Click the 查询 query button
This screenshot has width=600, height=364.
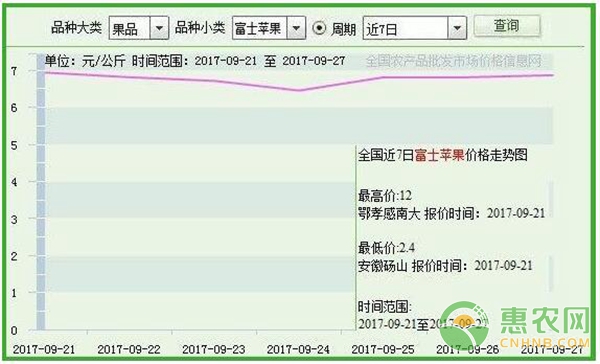point(507,26)
